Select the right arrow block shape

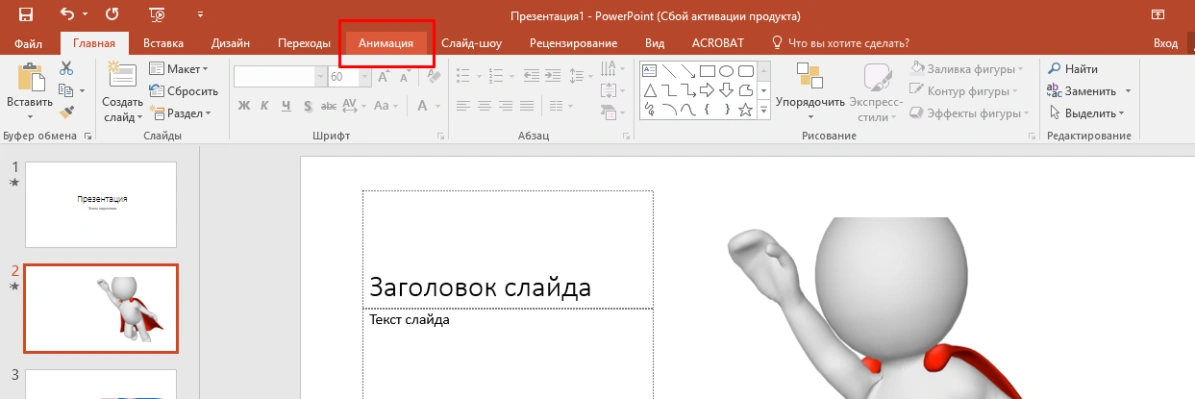(x=707, y=91)
